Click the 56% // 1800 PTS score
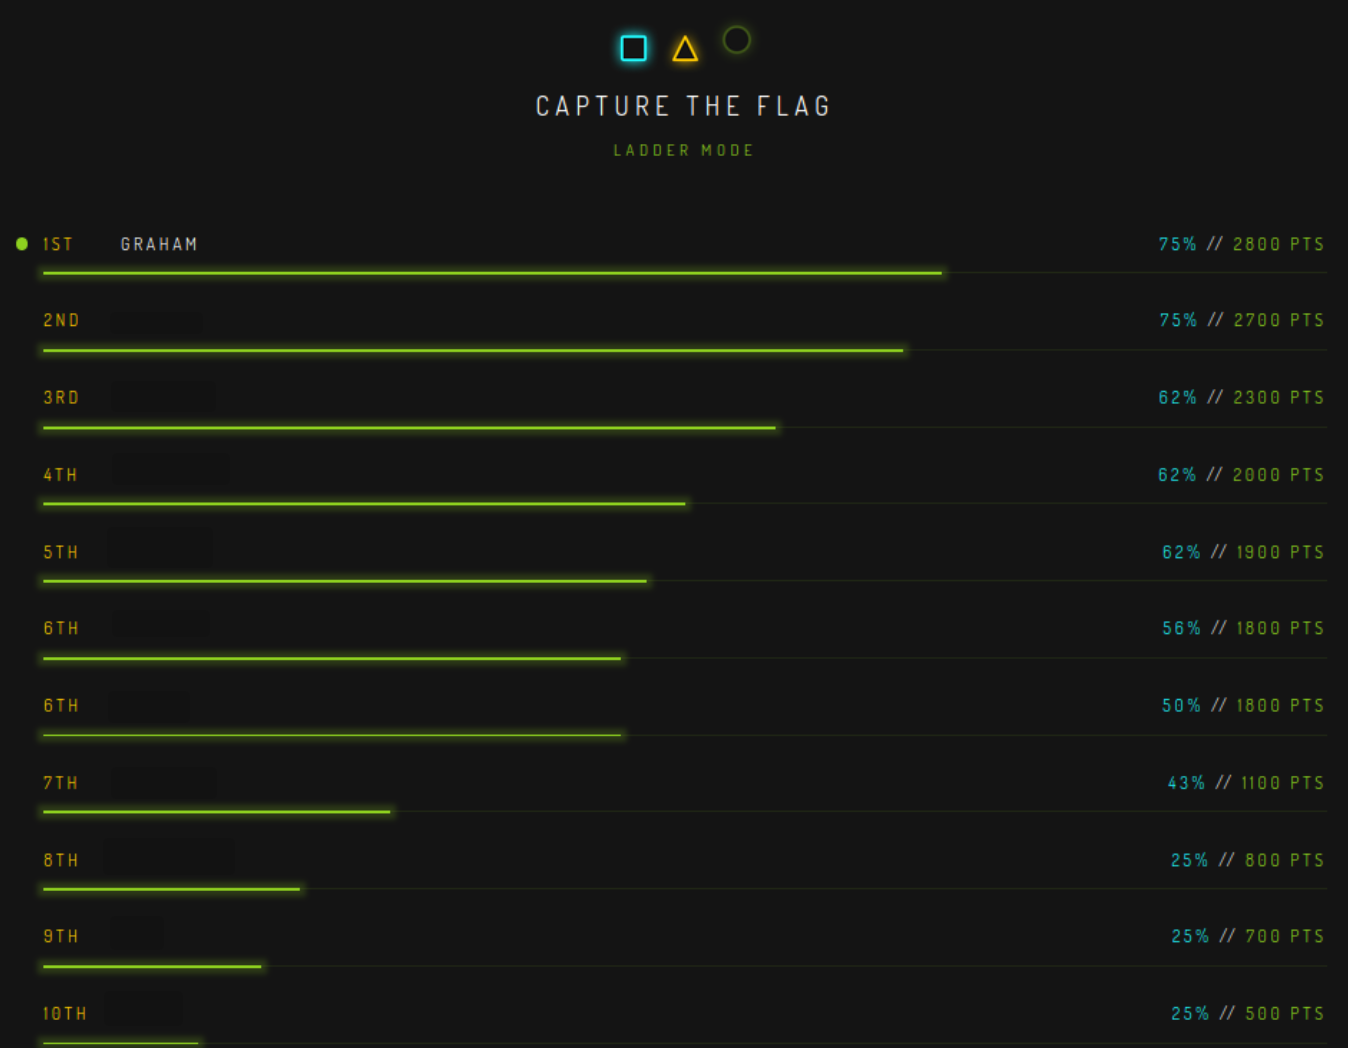The width and height of the screenshot is (1348, 1048). click(x=1243, y=628)
